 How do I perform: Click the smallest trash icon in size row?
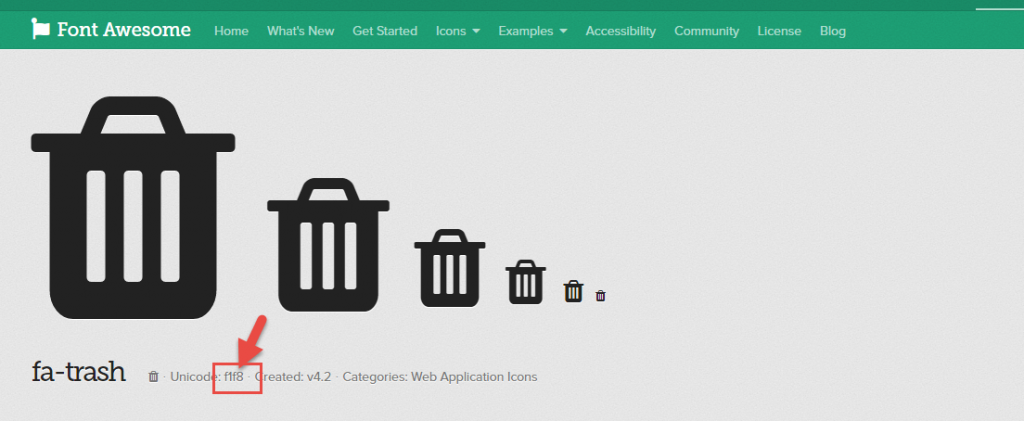(x=601, y=296)
